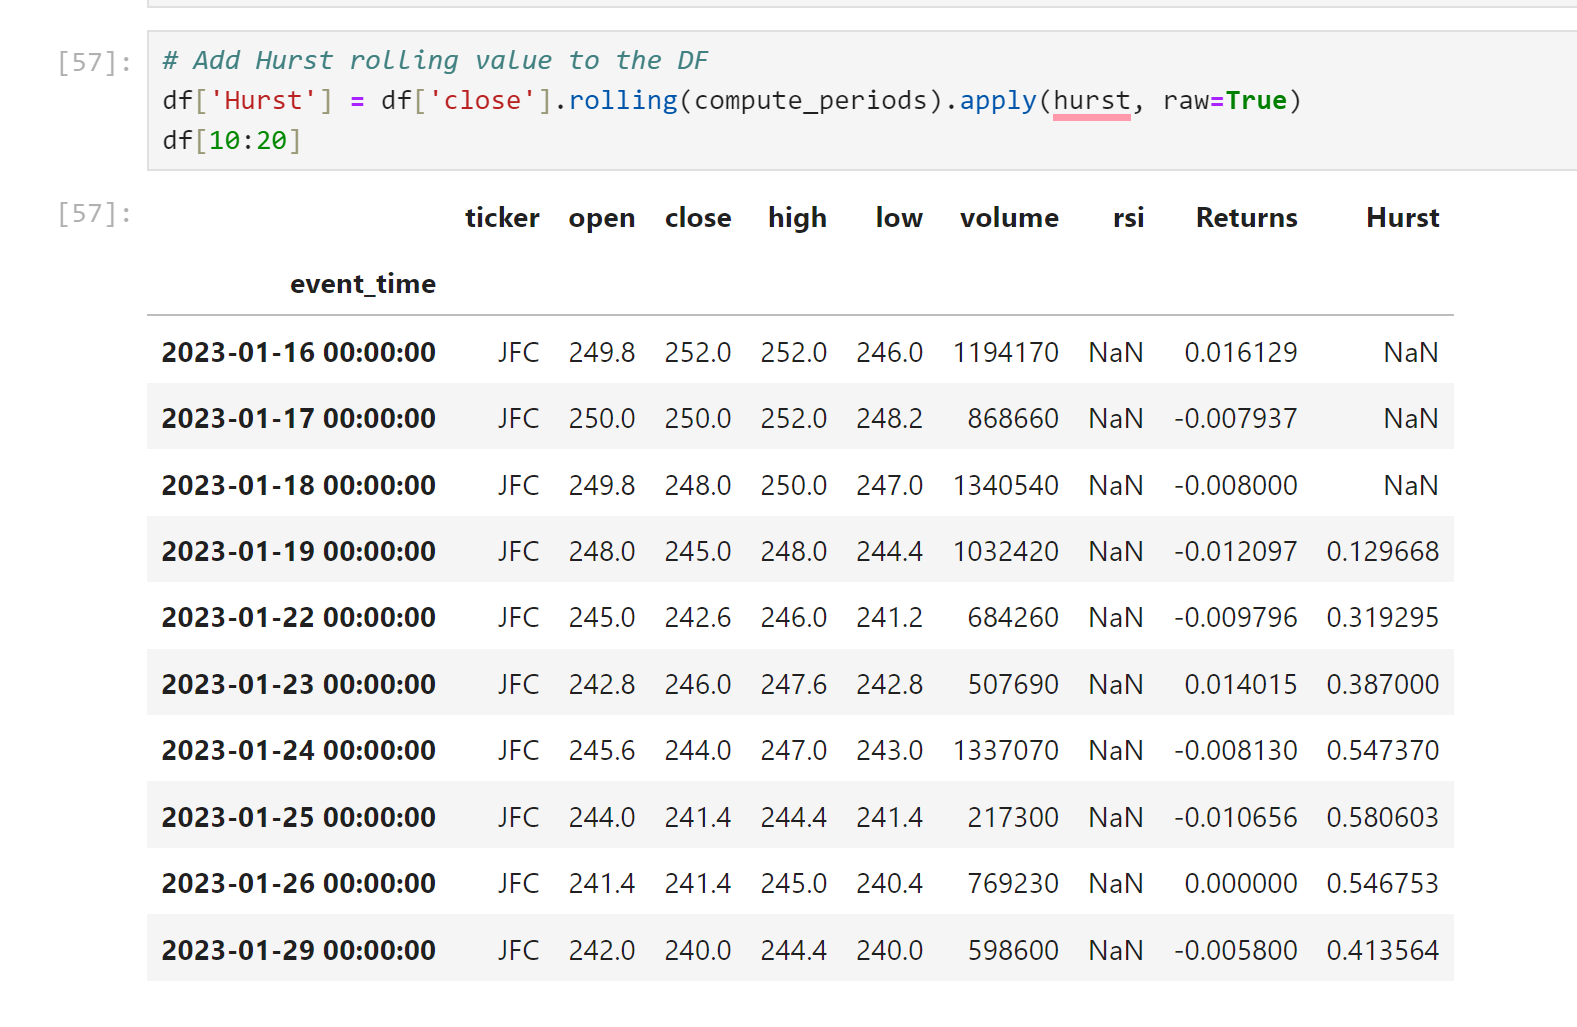Click the 'close' column header
The height and width of the screenshot is (1027, 1577).
click(698, 218)
